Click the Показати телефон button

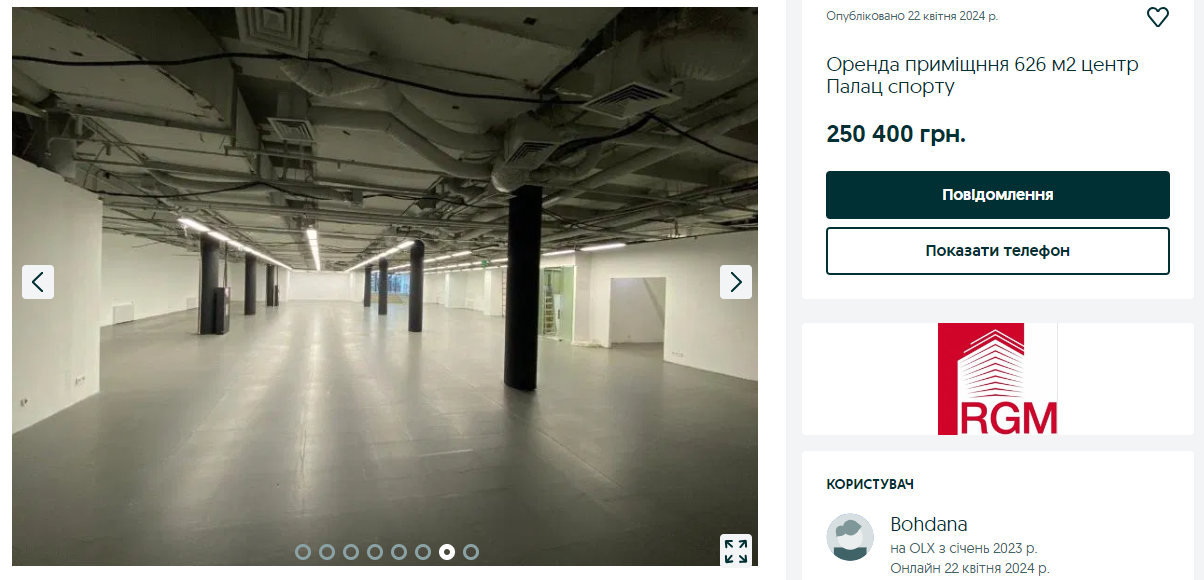coord(998,251)
